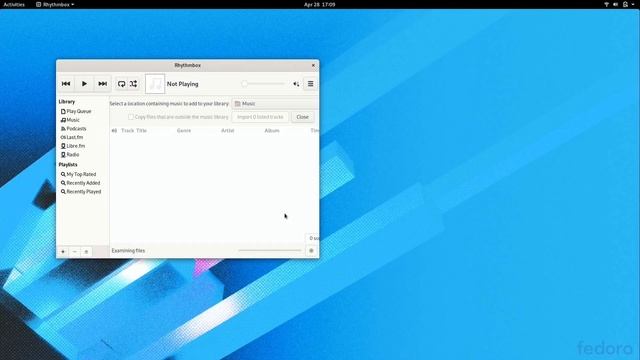Open the volume control
640x360 pixels.
click(x=296, y=84)
